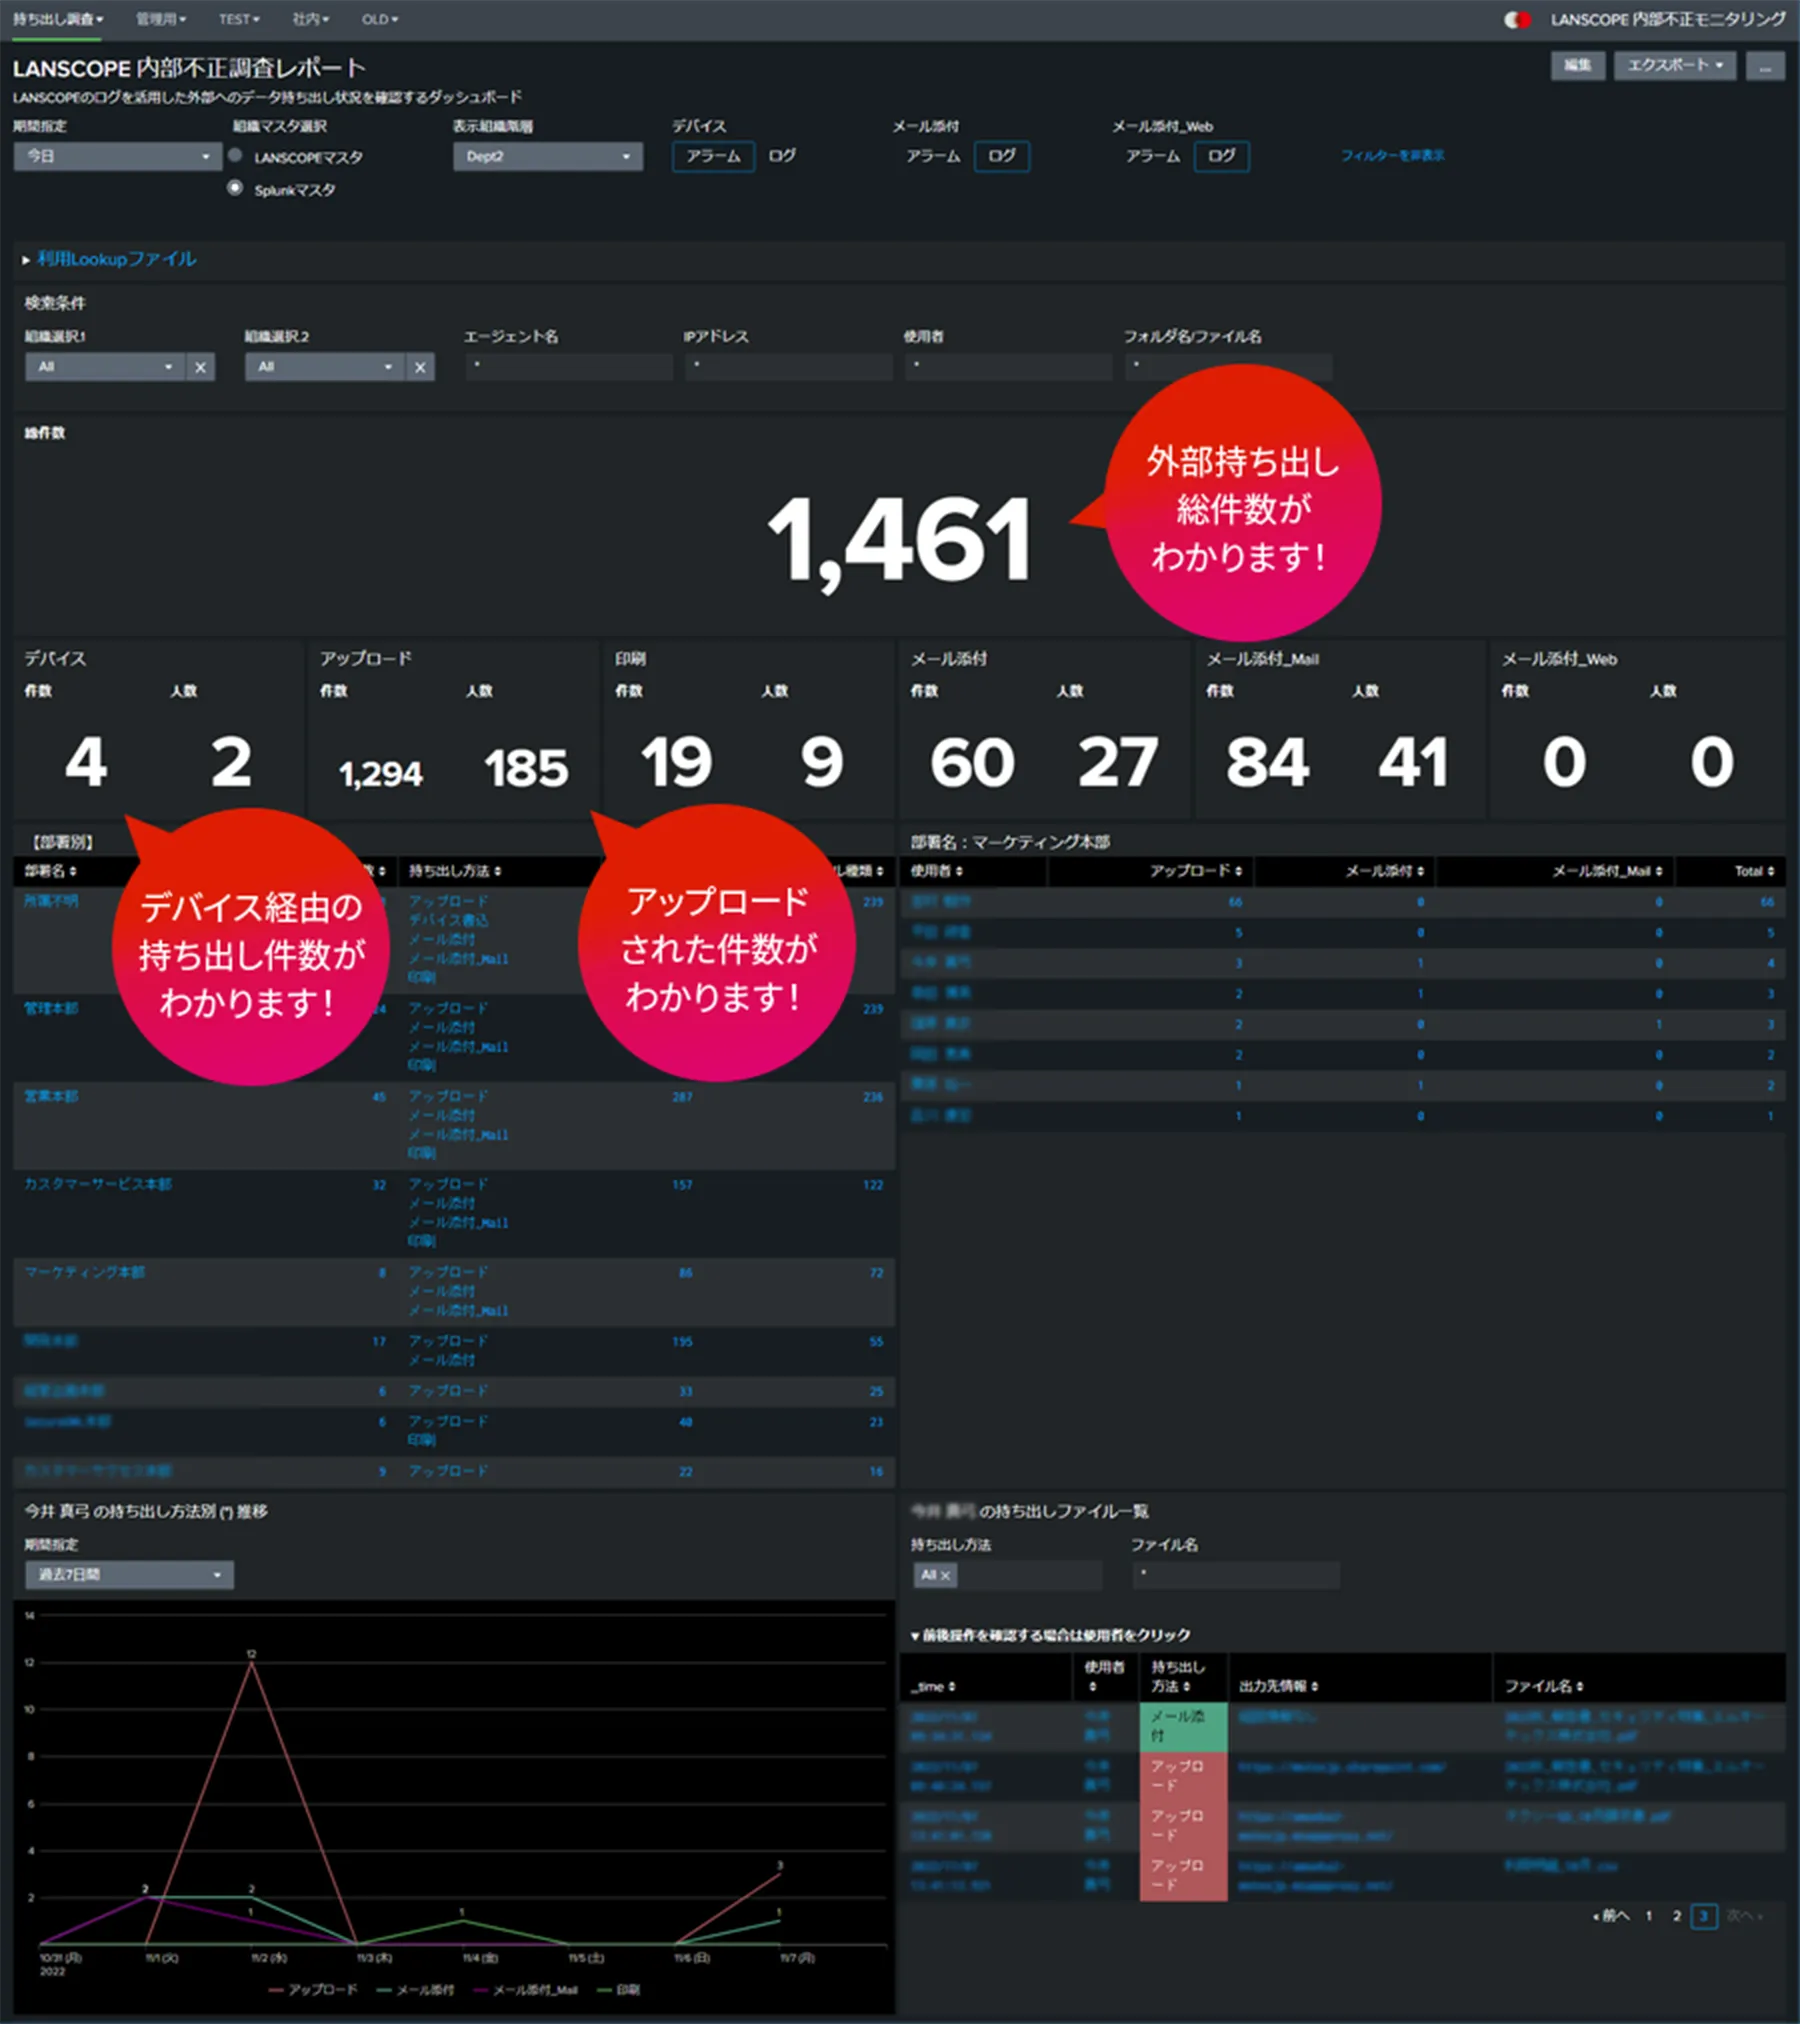This screenshot has height=2024, width=1800.
Task: Click the フィルターを非表示 link
Action: coord(1392,155)
